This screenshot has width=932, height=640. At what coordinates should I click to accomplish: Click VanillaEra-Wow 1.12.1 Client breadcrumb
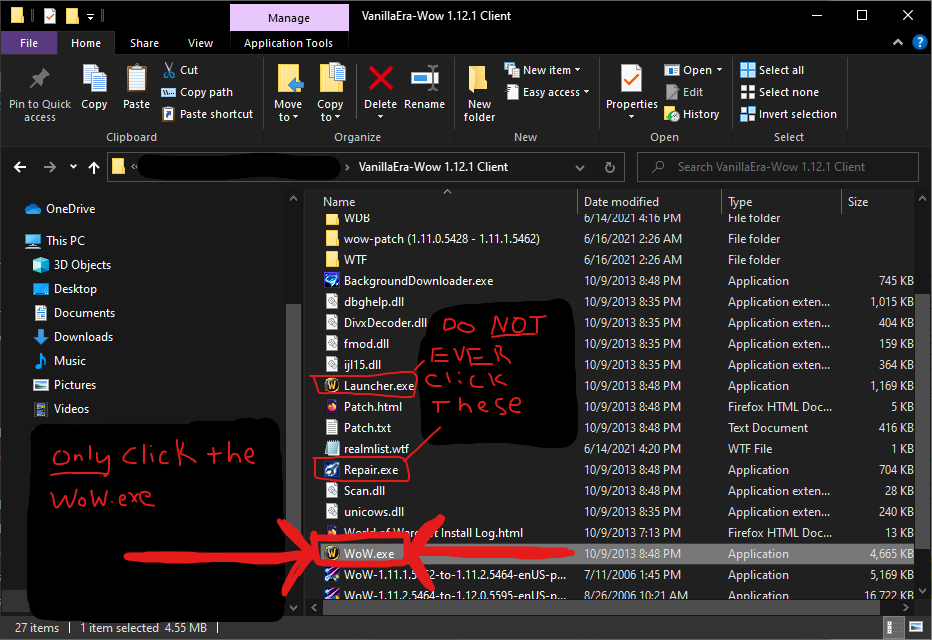(x=433, y=167)
